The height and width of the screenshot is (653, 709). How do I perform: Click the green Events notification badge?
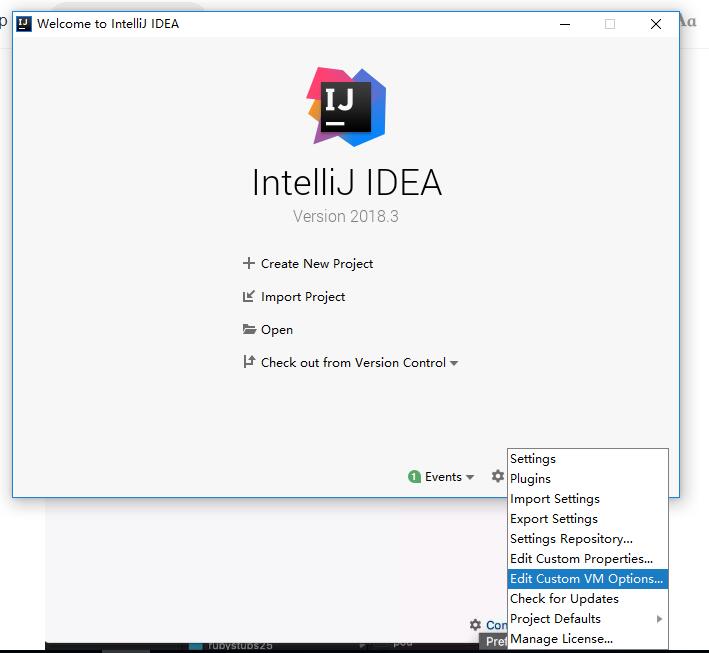click(x=414, y=477)
